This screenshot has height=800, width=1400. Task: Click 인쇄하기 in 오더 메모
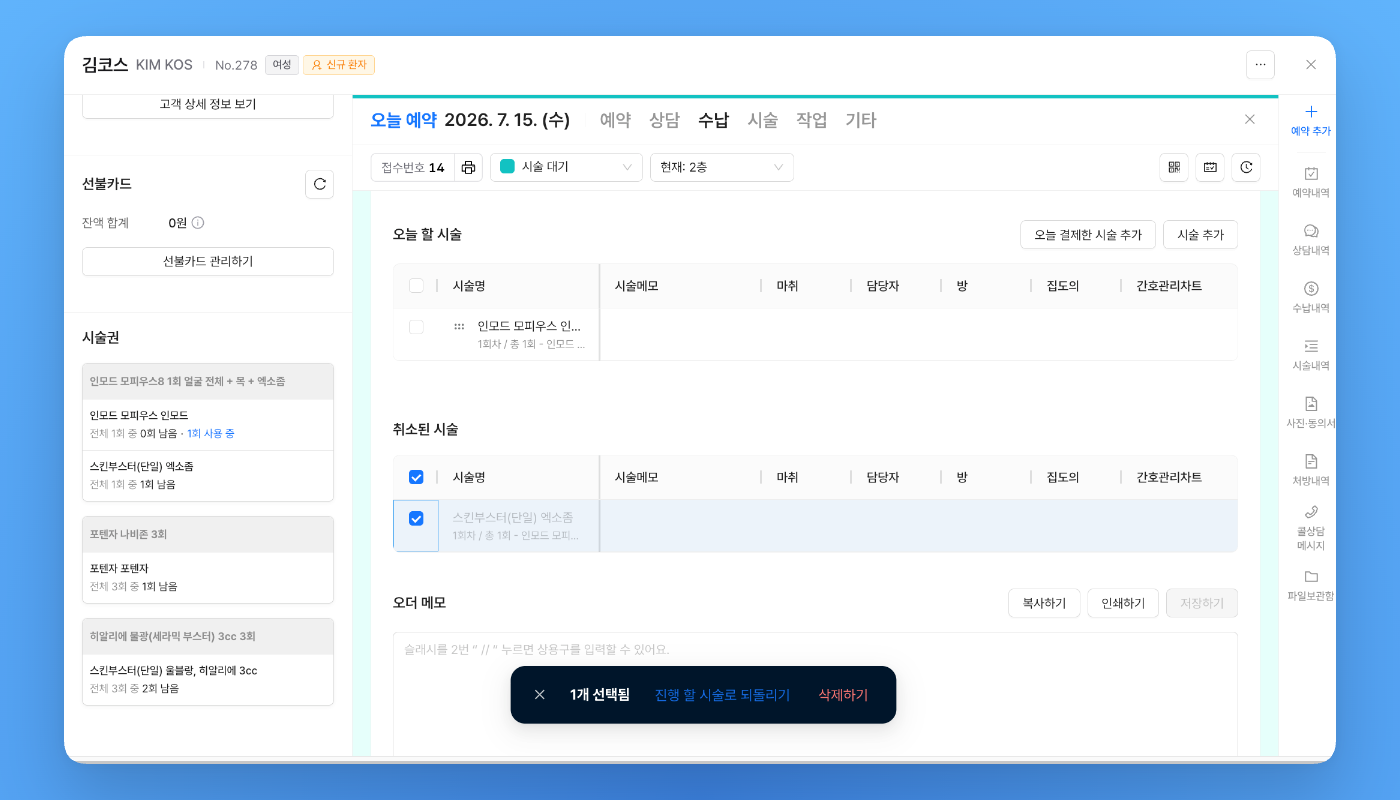coord(1123,603)
